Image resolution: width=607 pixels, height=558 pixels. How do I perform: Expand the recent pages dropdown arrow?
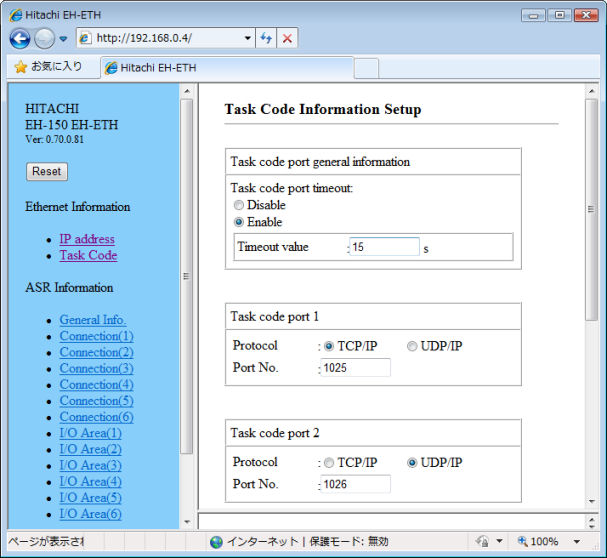pyautogui.click(x=63, y=39)
